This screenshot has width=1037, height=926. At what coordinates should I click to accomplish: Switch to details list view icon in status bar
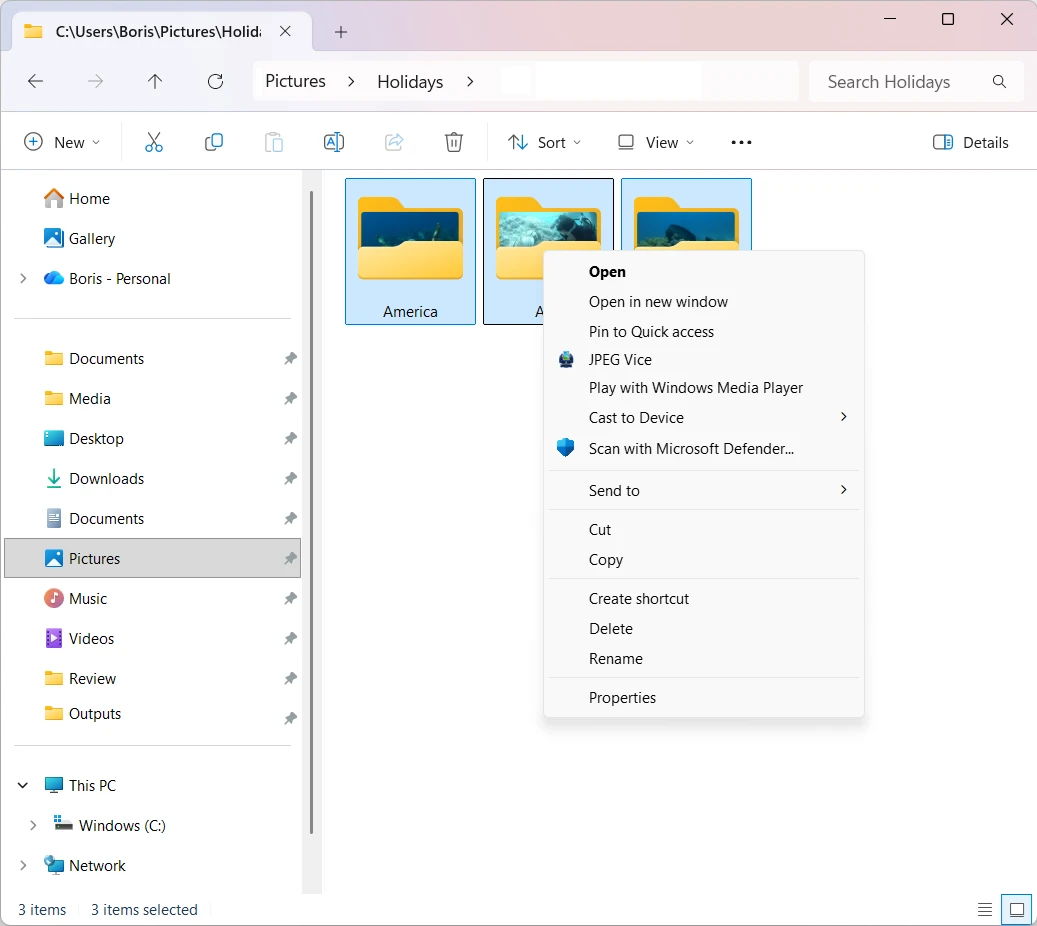point(985,909)
